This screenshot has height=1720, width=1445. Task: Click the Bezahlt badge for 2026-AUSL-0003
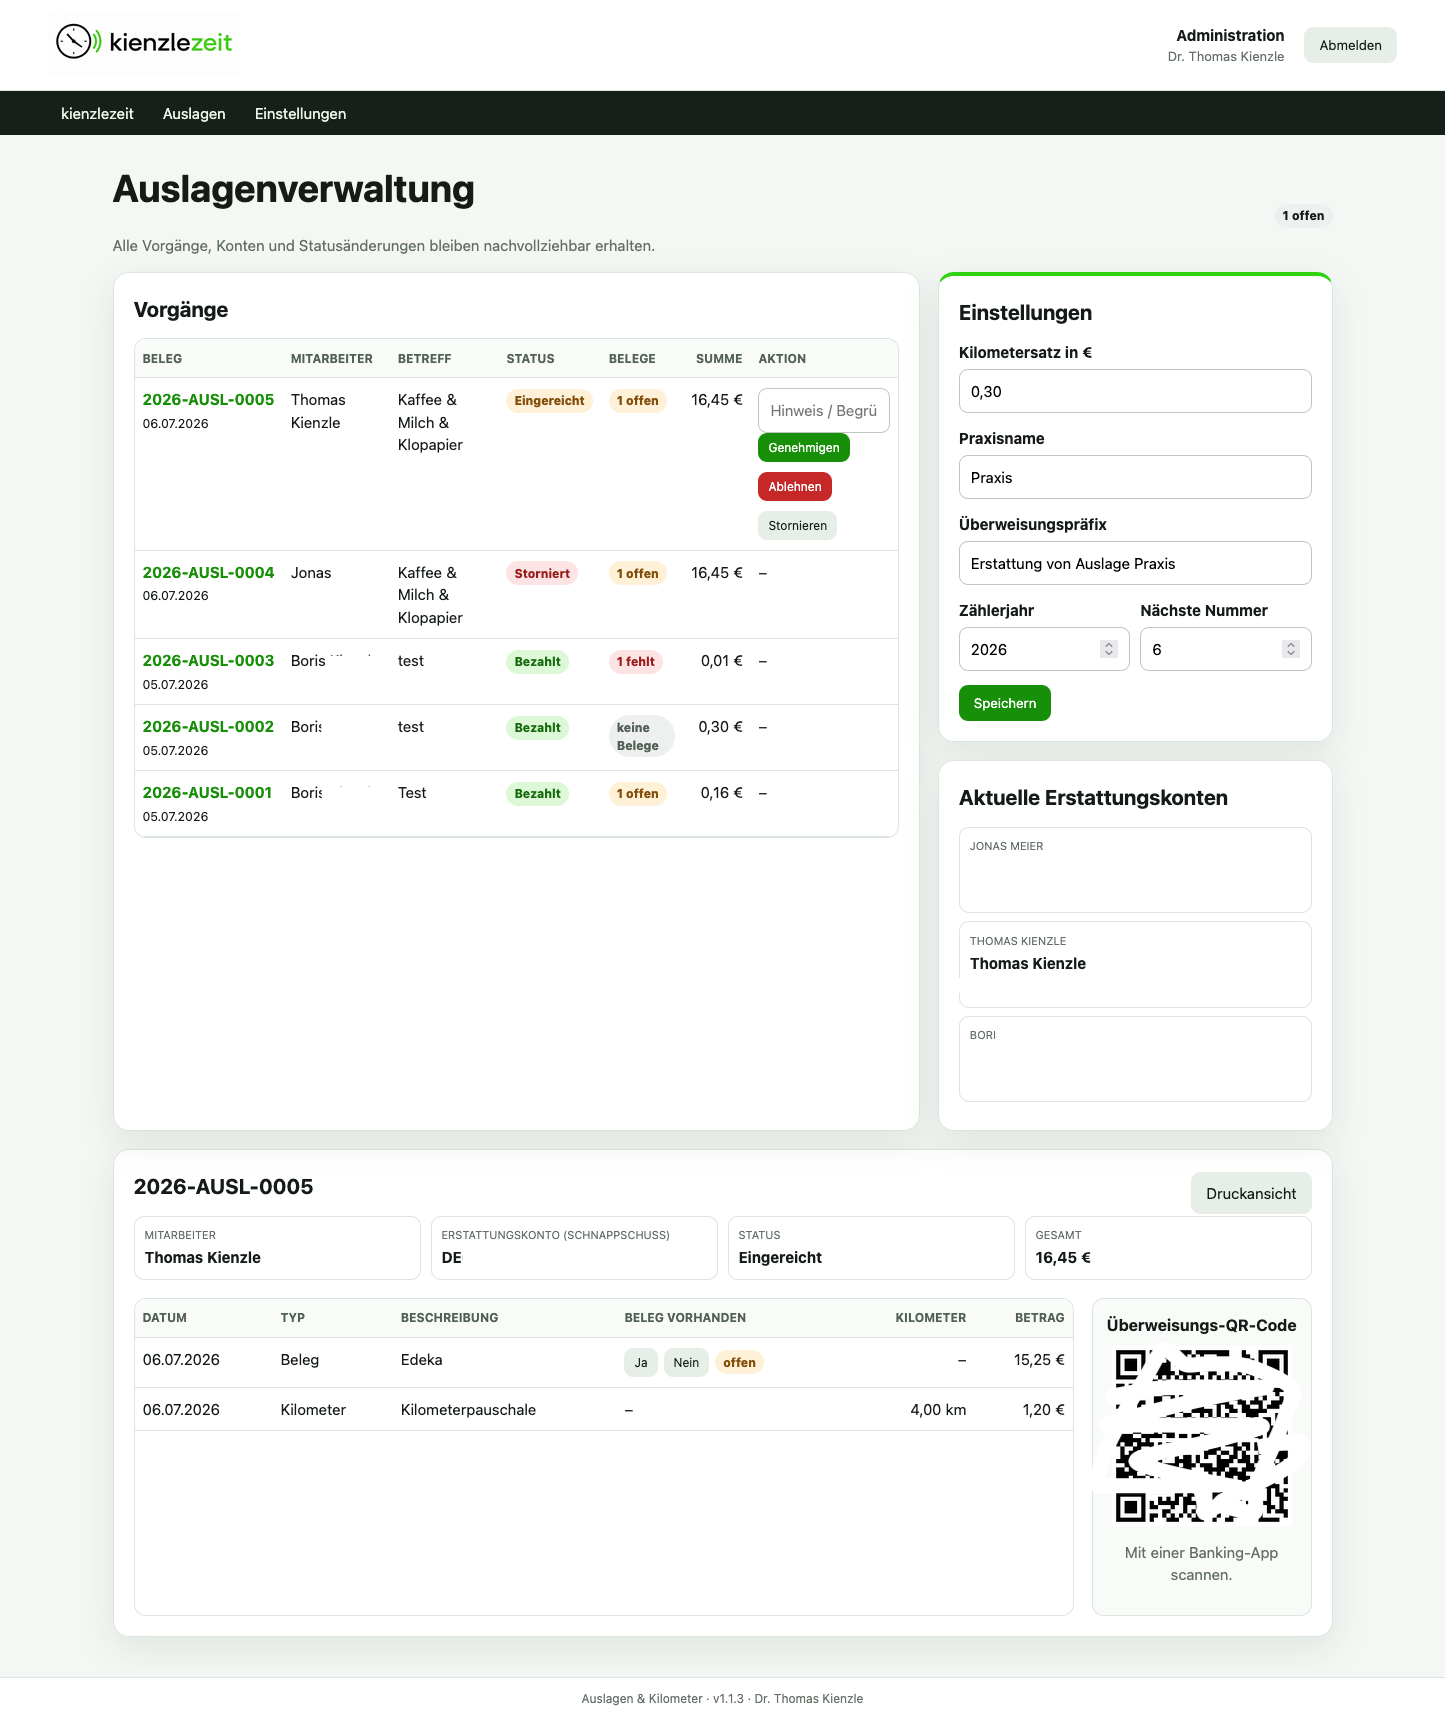click(x=537, y=662)
